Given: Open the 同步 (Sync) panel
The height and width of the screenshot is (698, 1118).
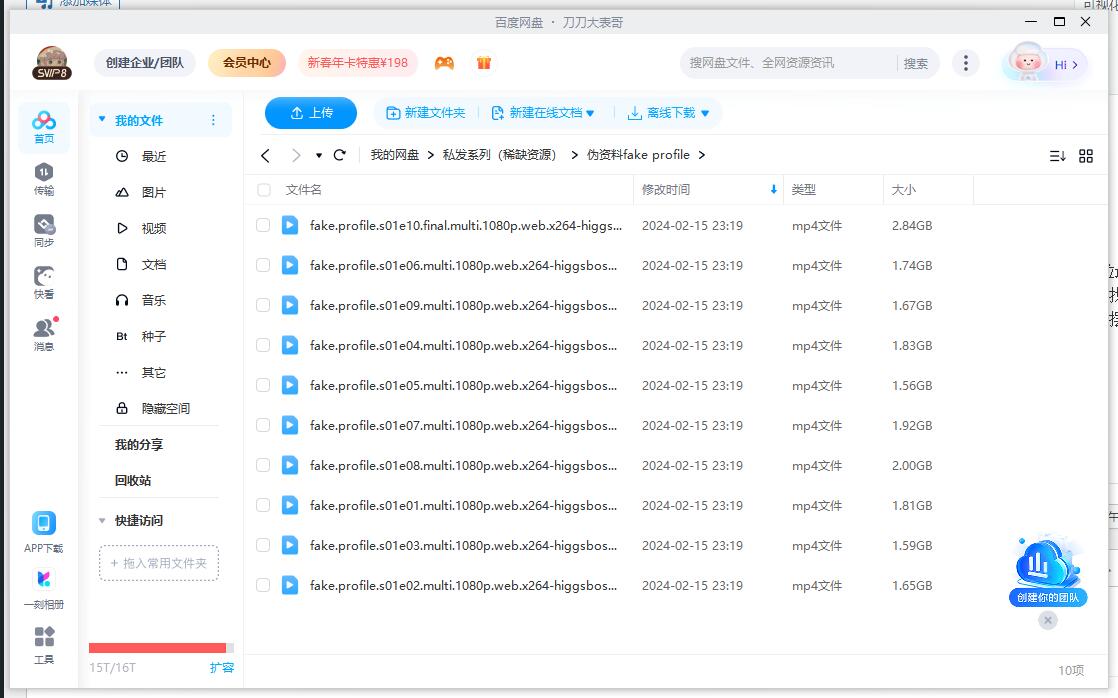Looking at the screenshot, I should click(42, 229).
